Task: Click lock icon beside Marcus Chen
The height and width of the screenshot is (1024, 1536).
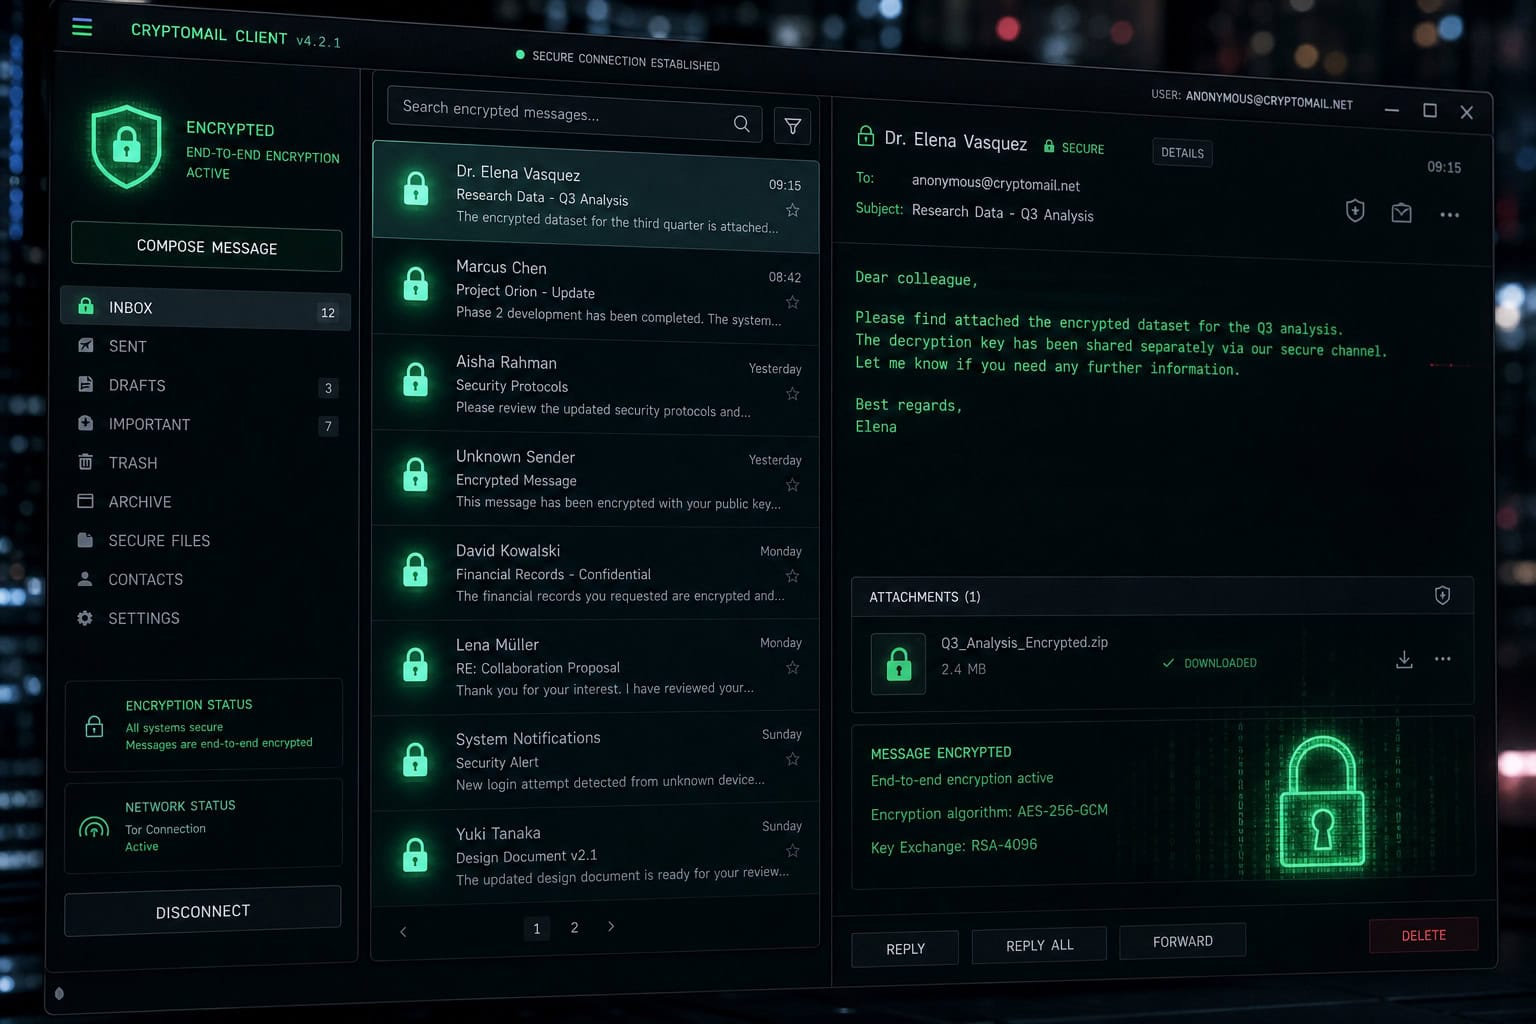Action: tap(415, 284)
